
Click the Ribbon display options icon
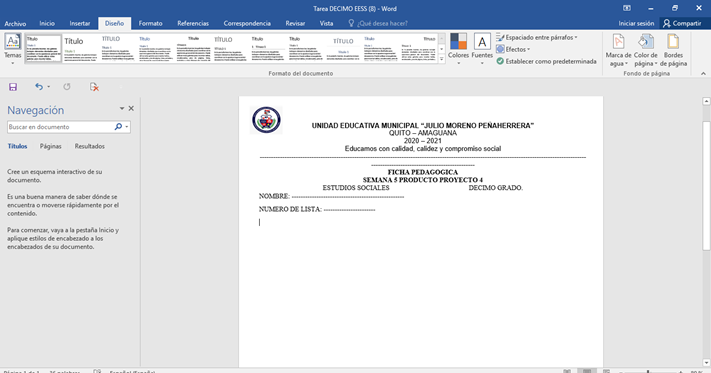627,8
